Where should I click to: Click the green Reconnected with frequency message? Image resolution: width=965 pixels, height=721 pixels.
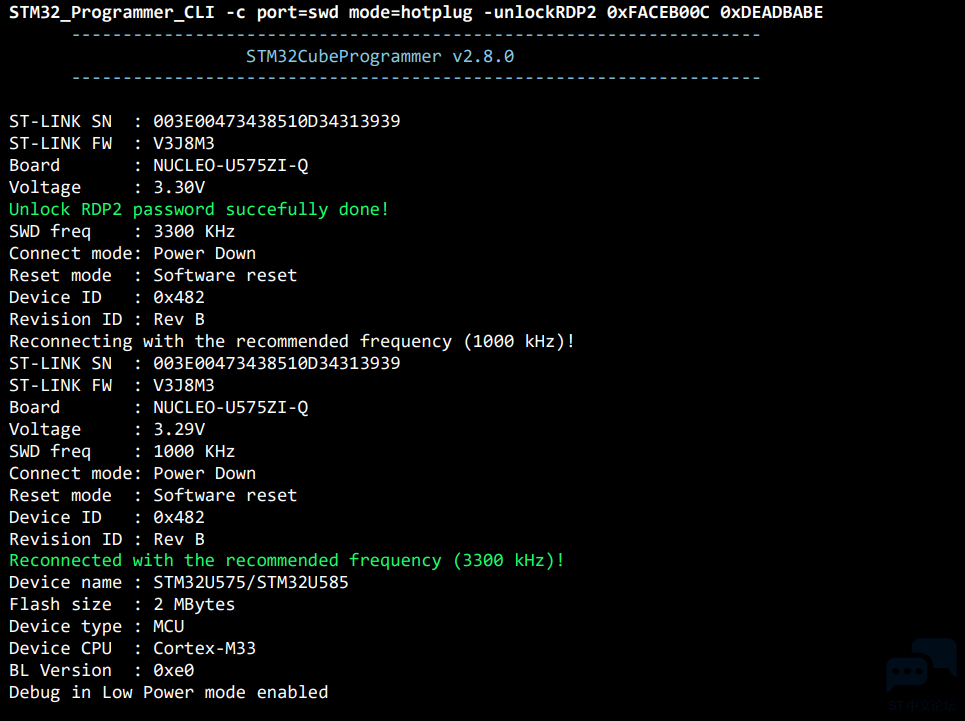point(286,560)
